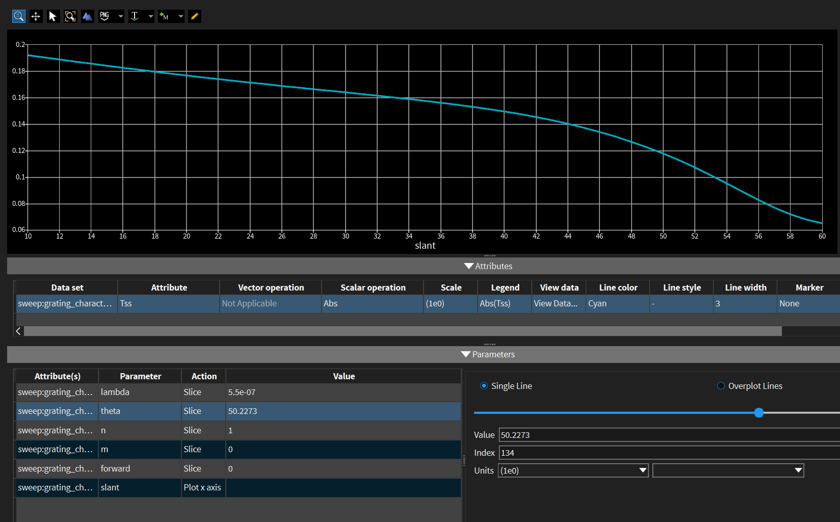The width and height of the screenshot is (840, 522).
Task: Select the m parameter row
Action: point(238,449)
